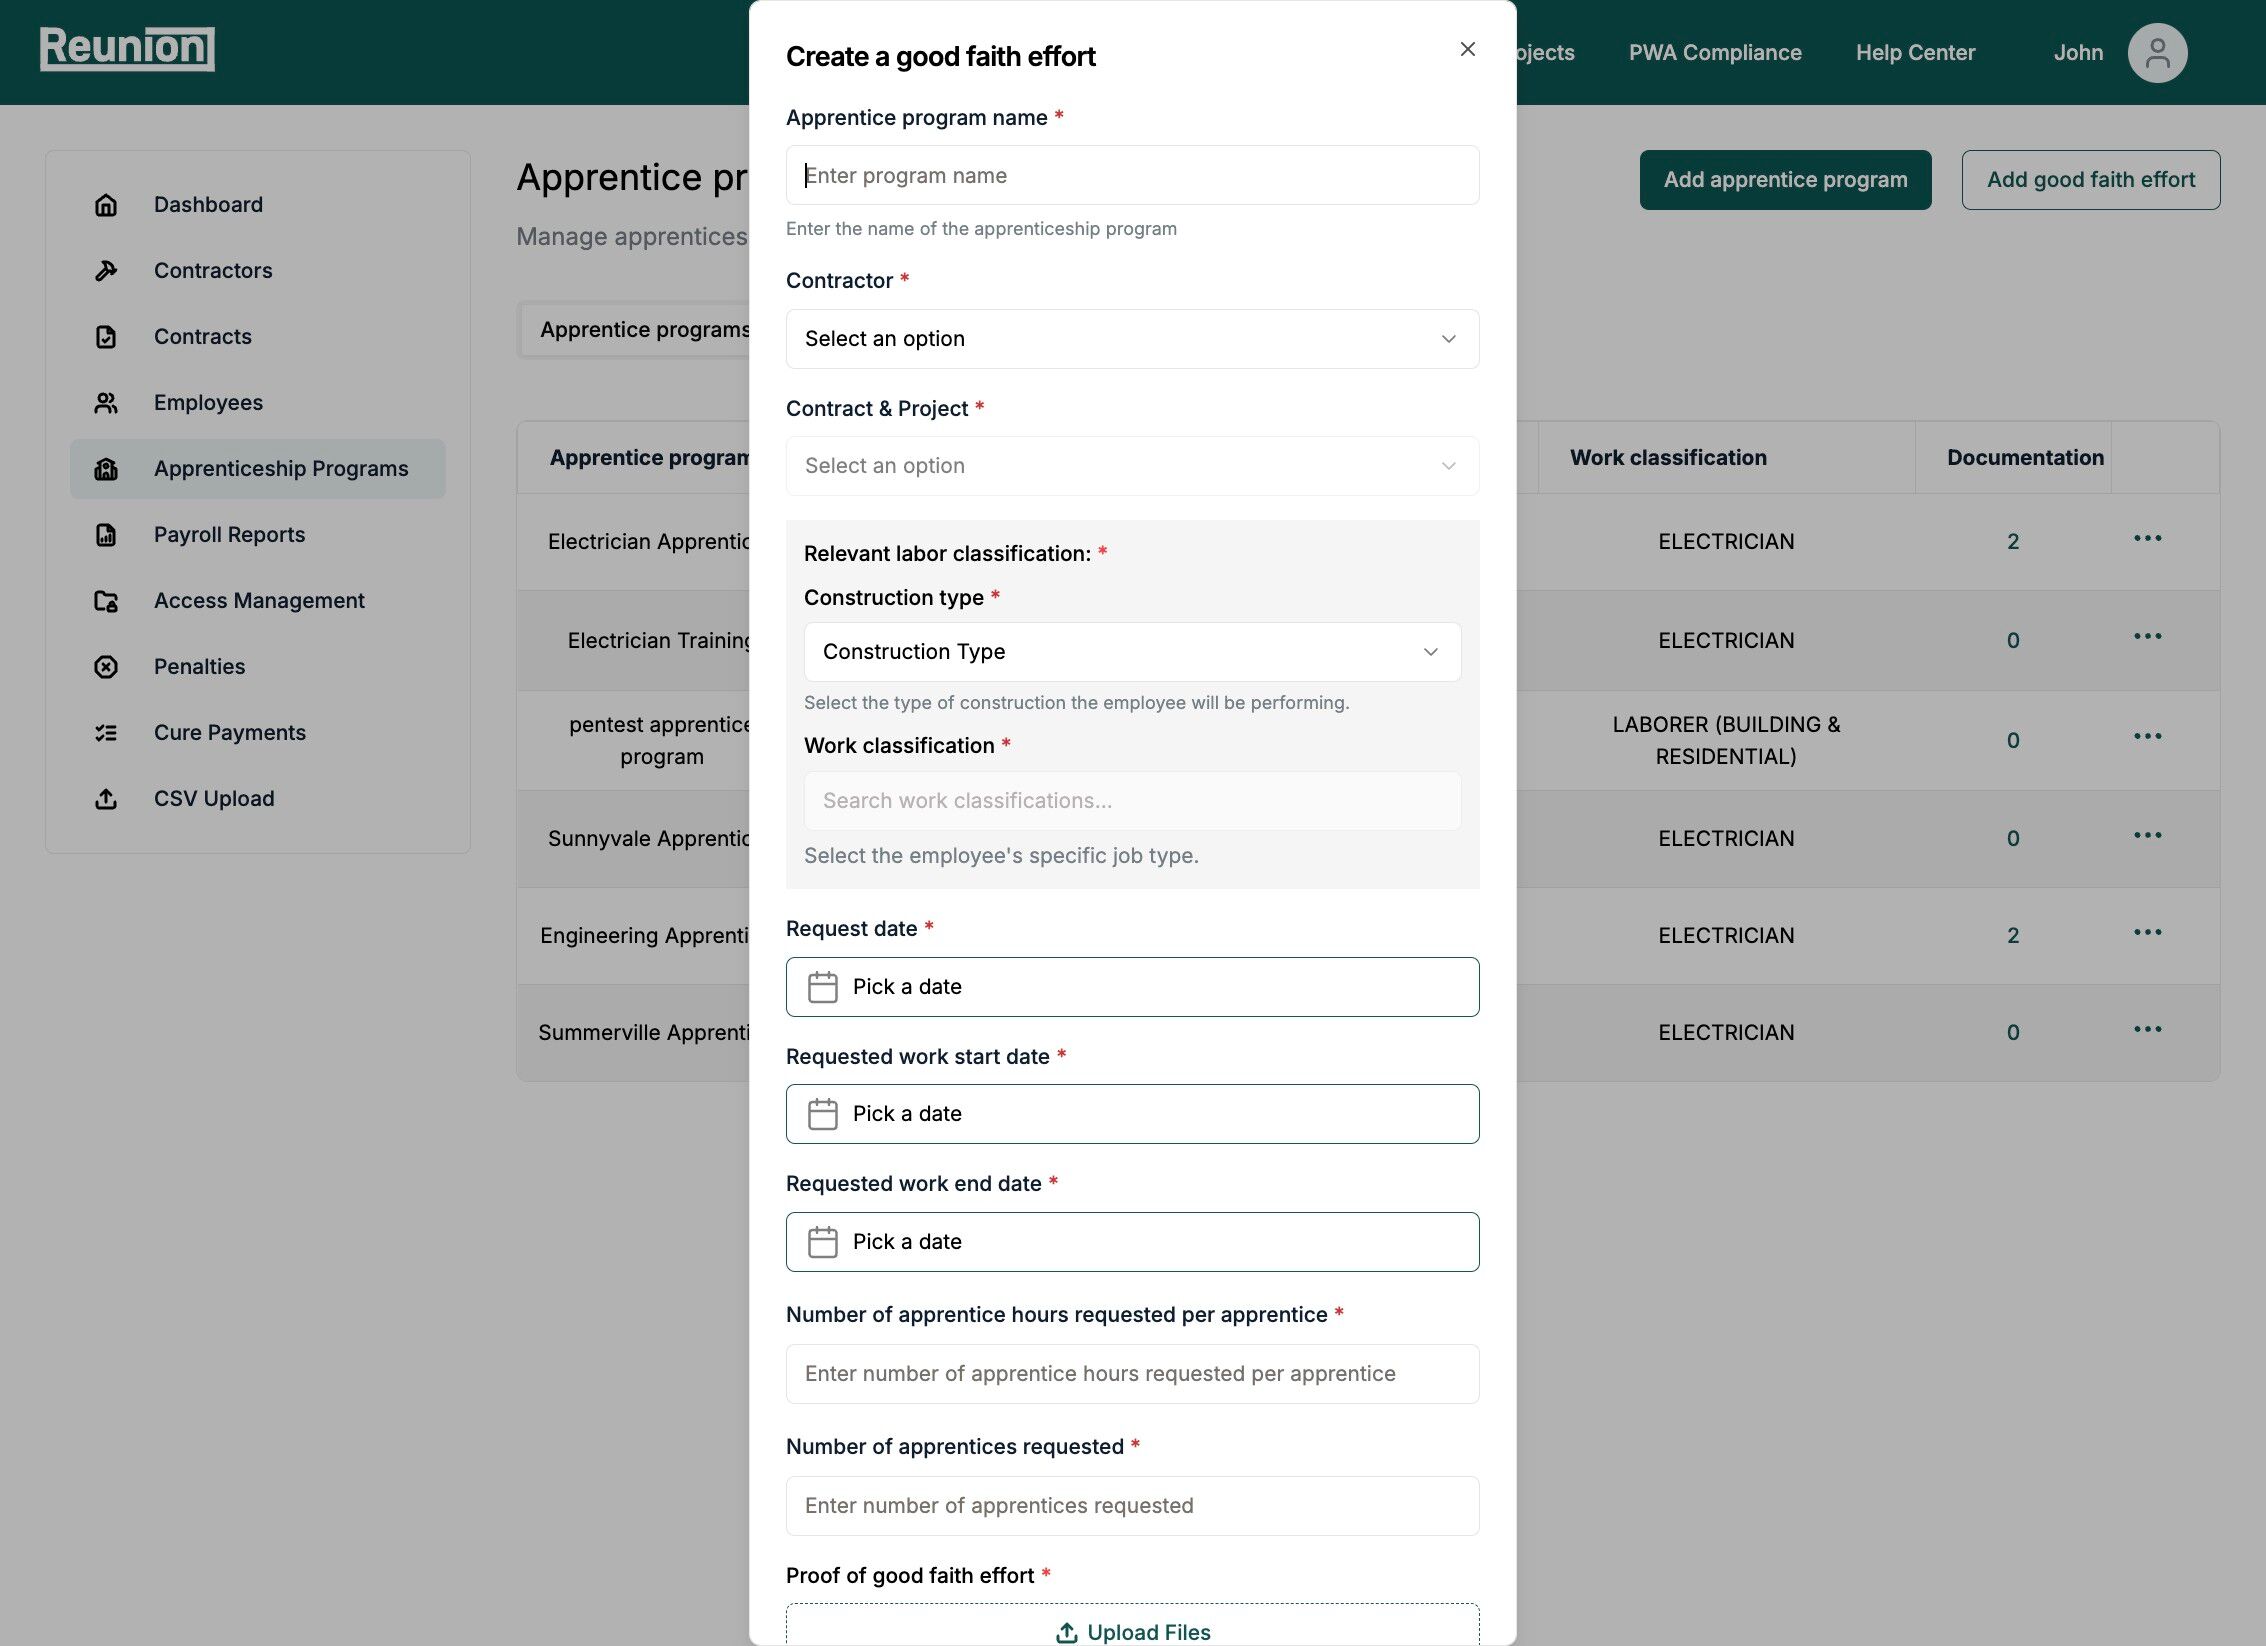Click the CSV Upload arrow icon
Image resolution: width=2266 pixels, height=1646 pixels.
(x=106, y=799)
